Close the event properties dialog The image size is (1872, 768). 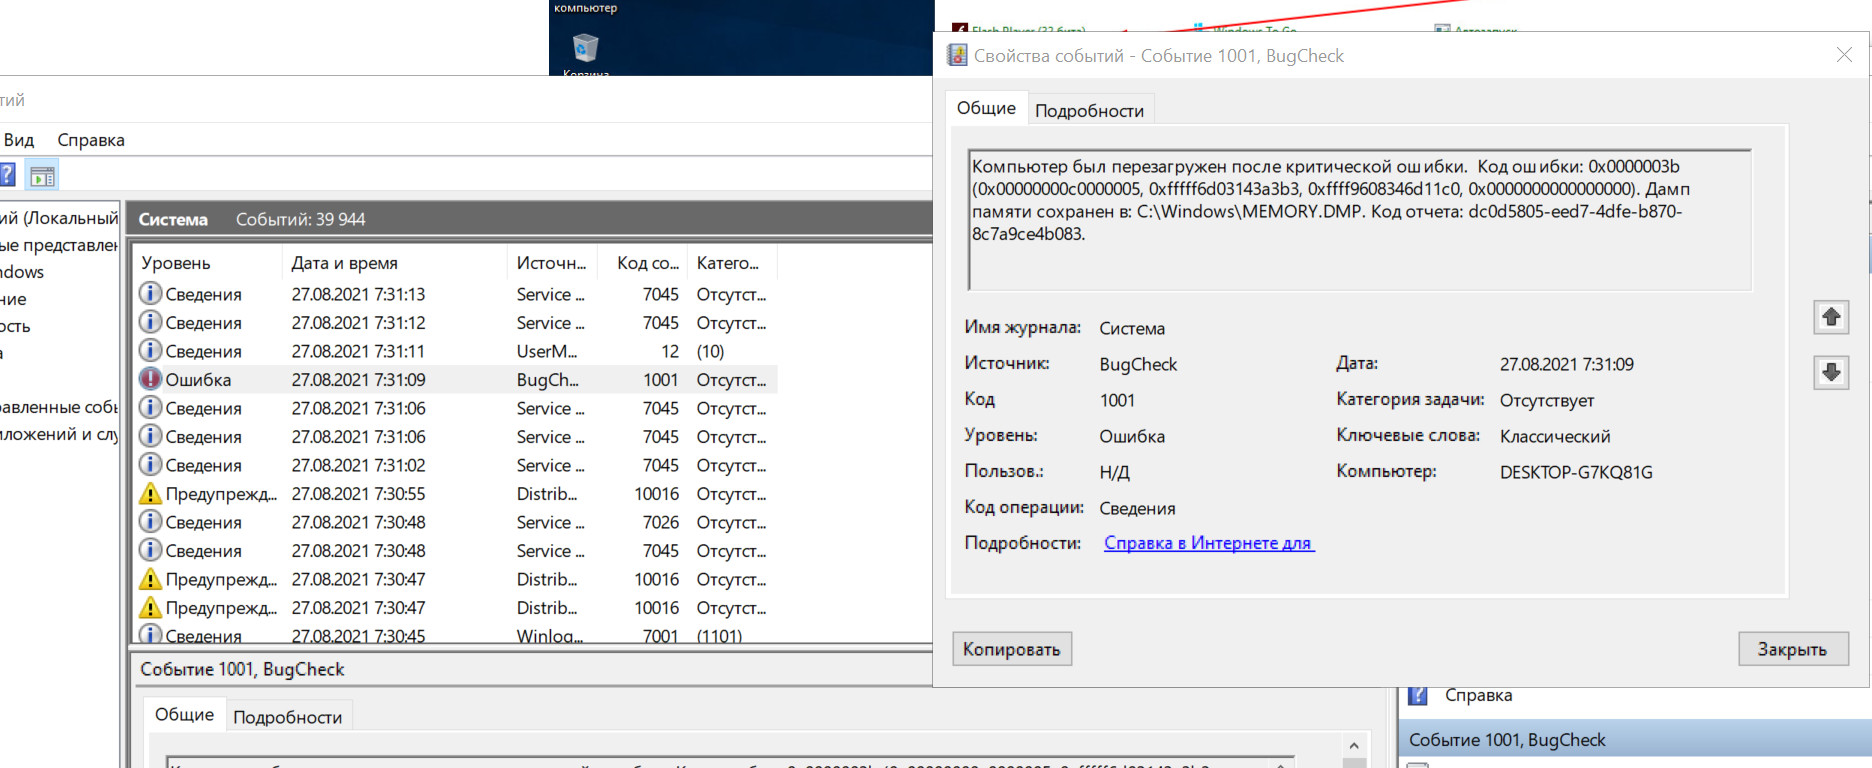point(1845,55)
